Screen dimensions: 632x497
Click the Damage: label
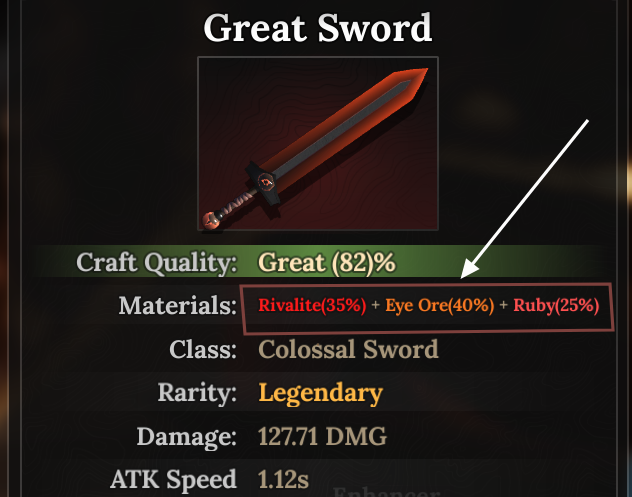click(186, 437)
